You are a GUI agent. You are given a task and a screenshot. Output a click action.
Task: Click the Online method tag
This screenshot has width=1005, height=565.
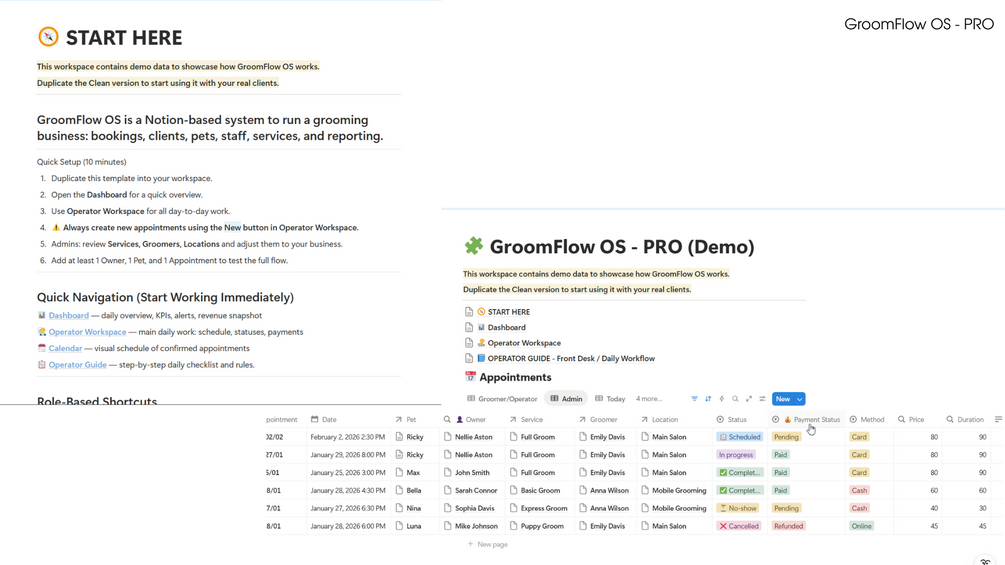[x=861, y=526]
